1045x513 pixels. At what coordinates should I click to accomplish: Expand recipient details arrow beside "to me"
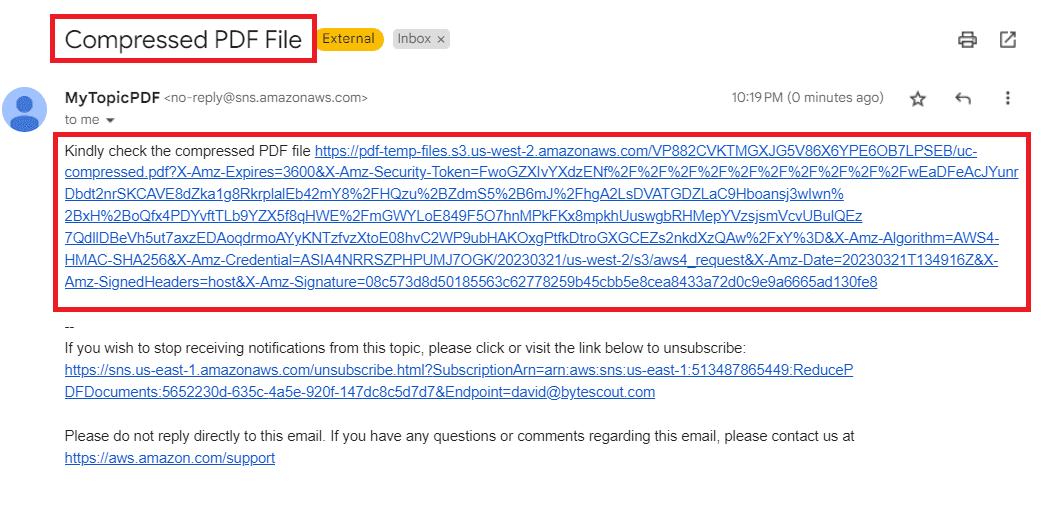click(110, 120)
